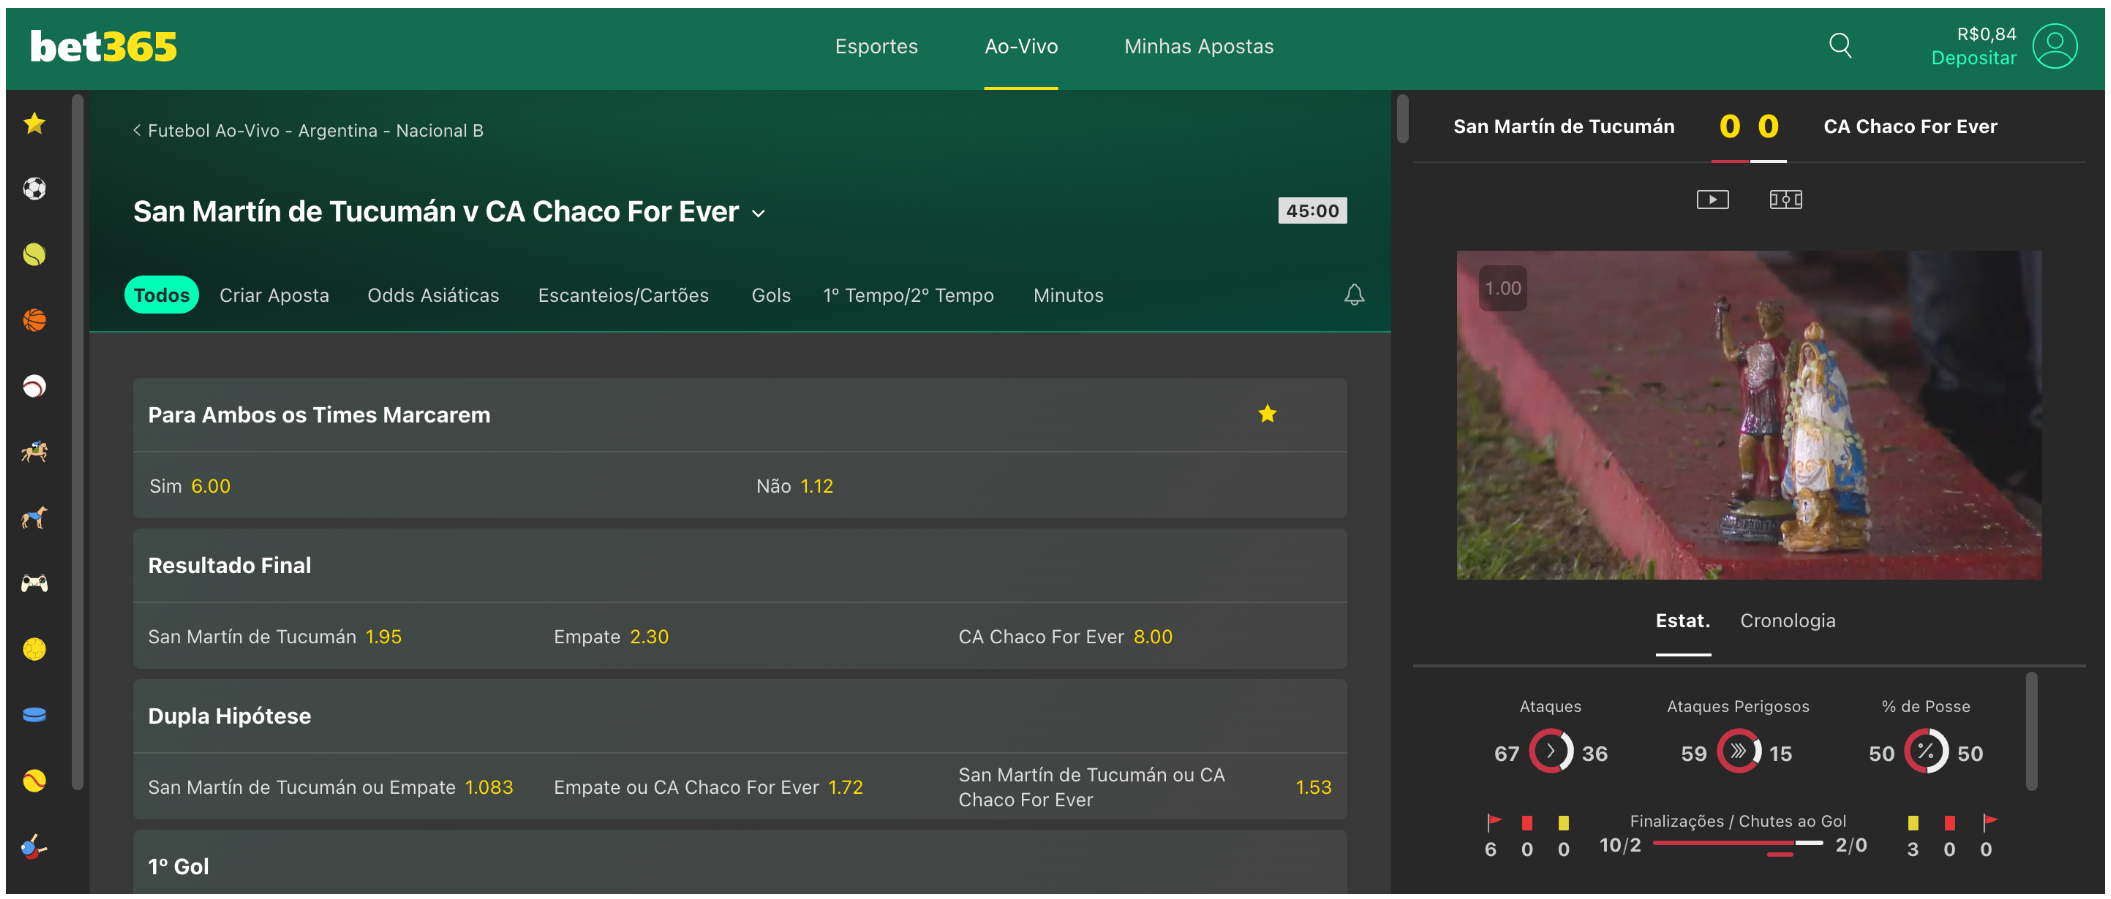2111x899 pixels.
Task: Select the E-Sports gamepad icon
Action: 35,583
